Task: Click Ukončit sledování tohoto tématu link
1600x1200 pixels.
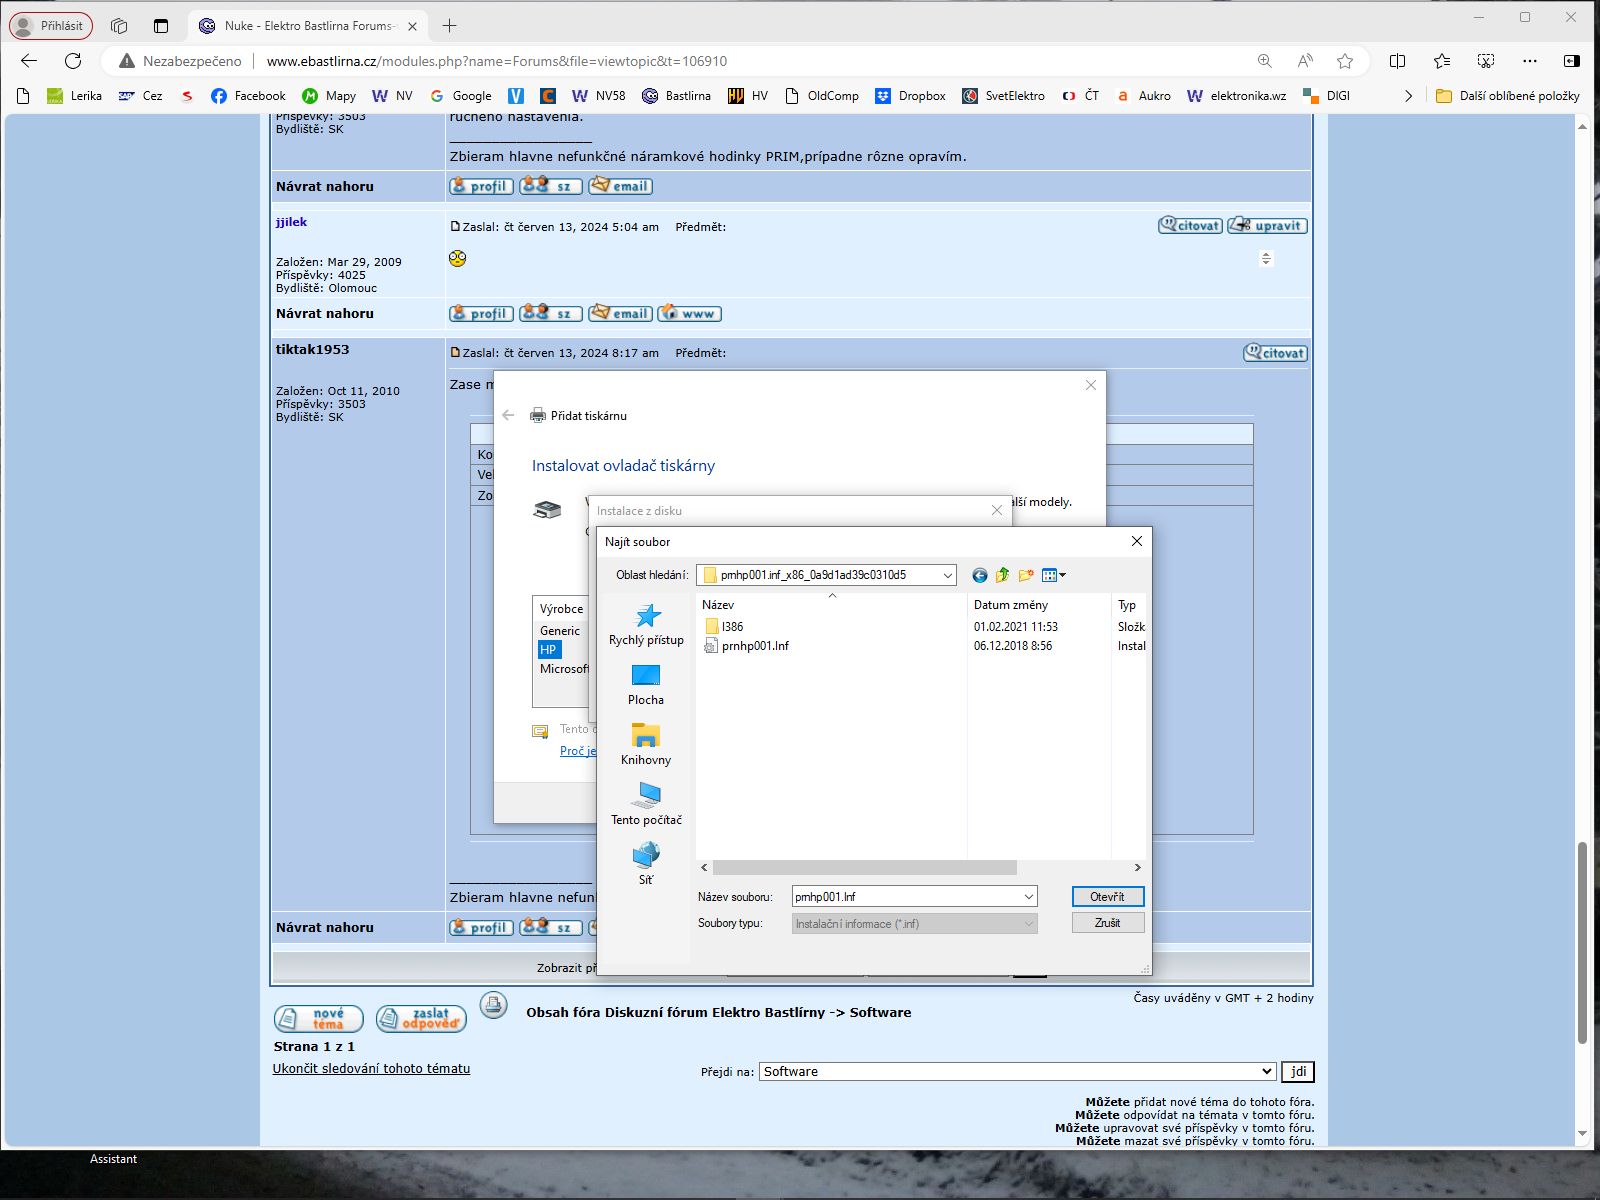Action: tap(371, 1068)
